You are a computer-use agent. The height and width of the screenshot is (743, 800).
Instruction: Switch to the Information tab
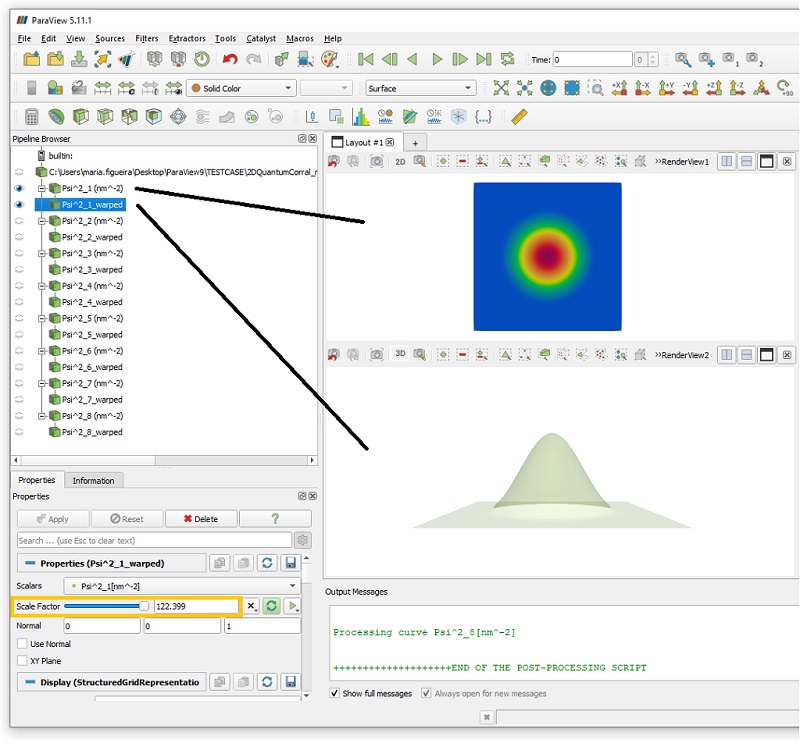pyautogui.click(x=93, y=481)
